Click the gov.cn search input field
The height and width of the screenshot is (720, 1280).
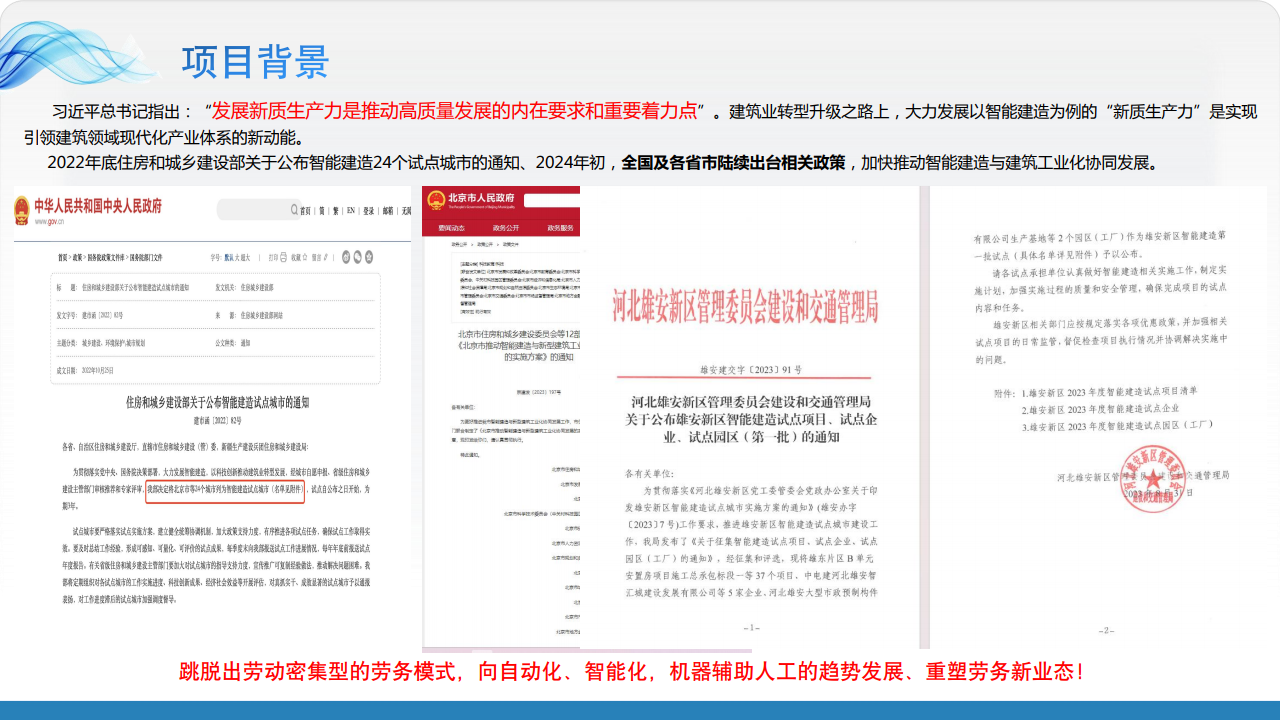[x=252, y=210]
